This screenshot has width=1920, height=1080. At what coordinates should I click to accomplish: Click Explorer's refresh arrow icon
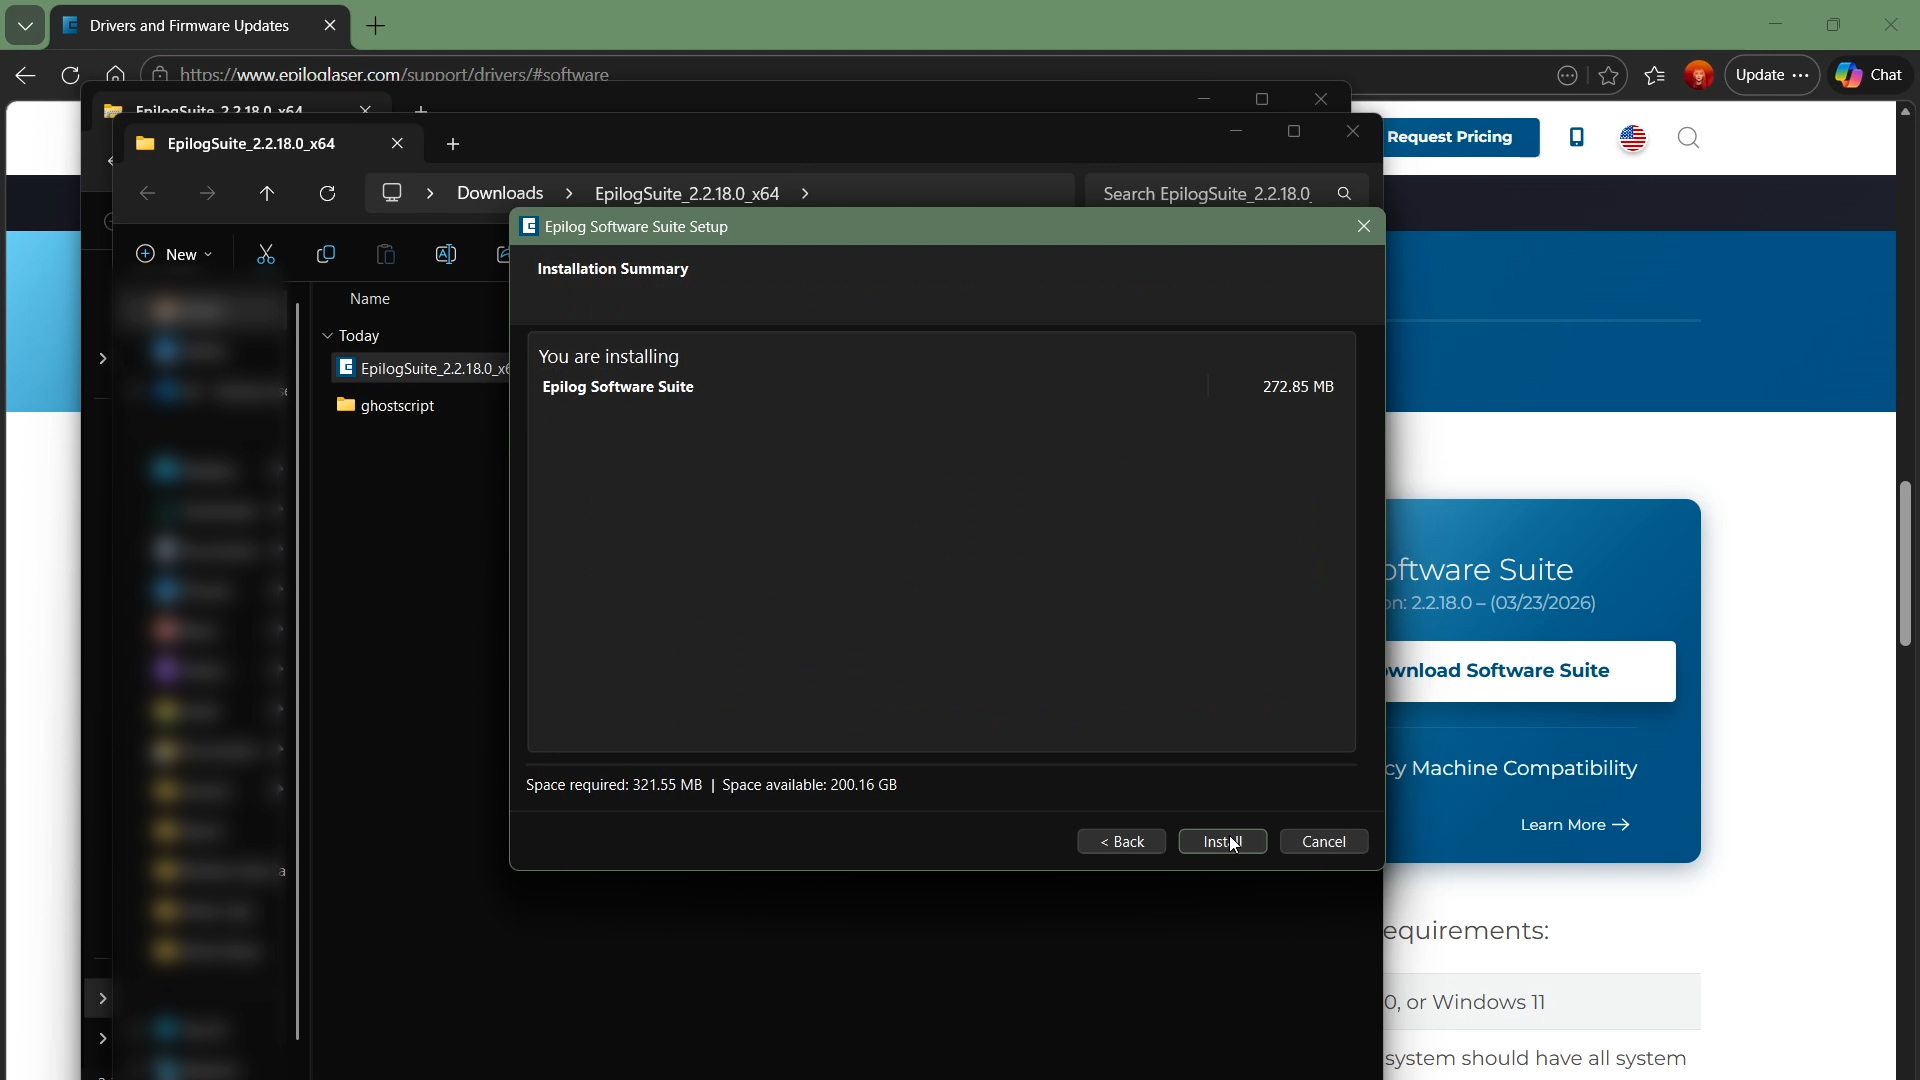pyautogui.click(x=327, y=194)
